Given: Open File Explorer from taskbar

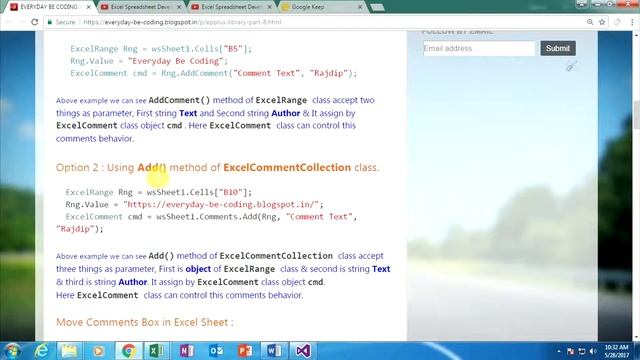Looking at the screenshot, I should coord(69,351).
